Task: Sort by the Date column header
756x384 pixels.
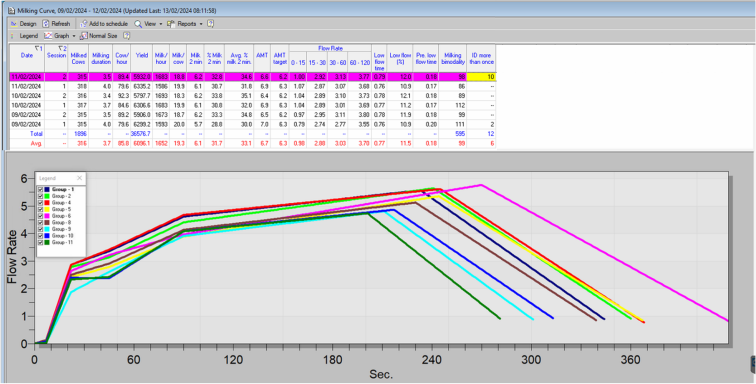Action: (x=27, y=55)
